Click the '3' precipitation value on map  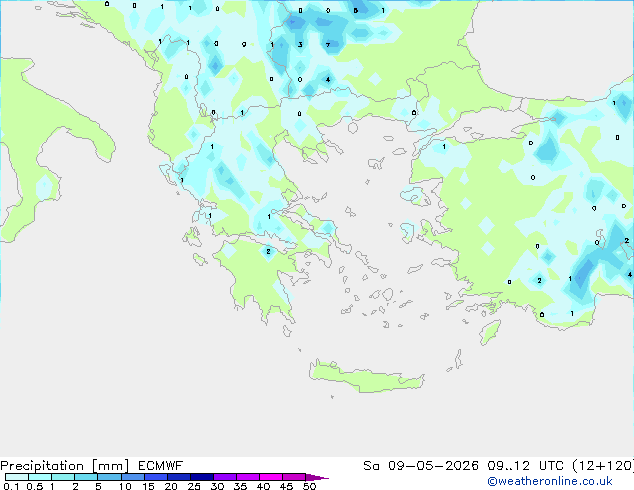pyautogui.click(x=300, y=45)
